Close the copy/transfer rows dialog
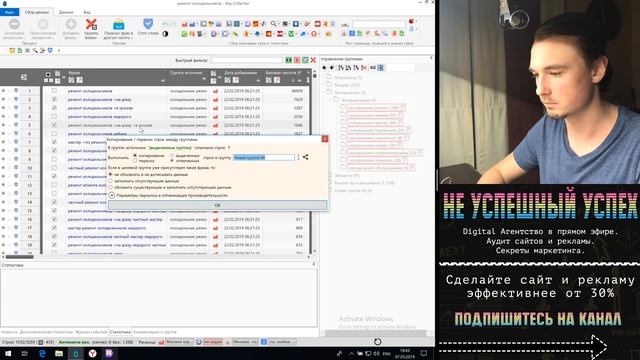This screenshot has width=640, height=360. [325, 139]
